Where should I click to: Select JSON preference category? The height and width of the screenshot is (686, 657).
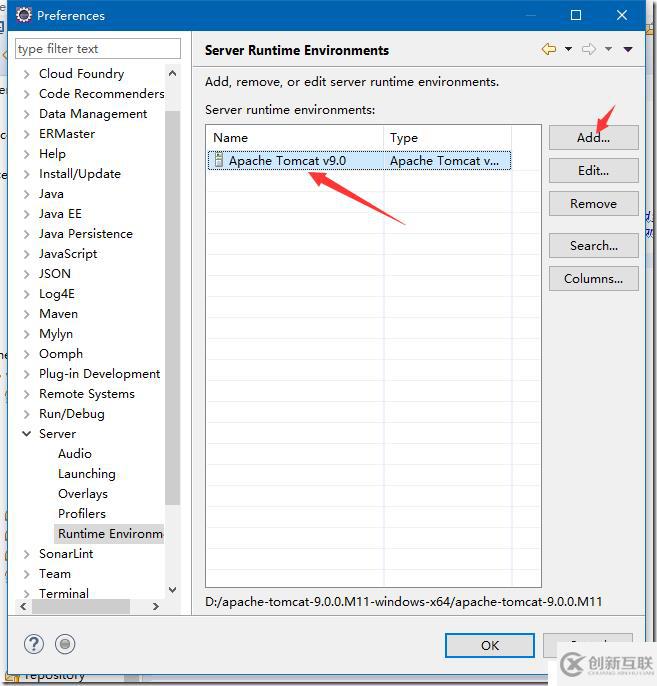click(x=55, y=274)
